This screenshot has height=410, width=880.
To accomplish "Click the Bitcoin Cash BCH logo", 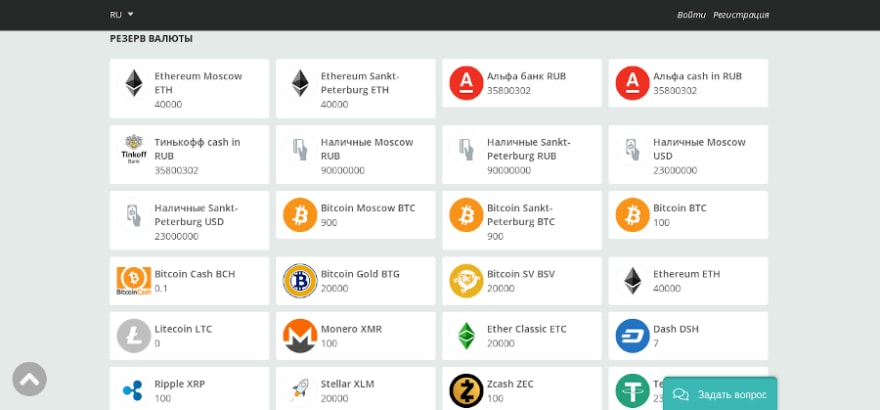I will (134, 281).
